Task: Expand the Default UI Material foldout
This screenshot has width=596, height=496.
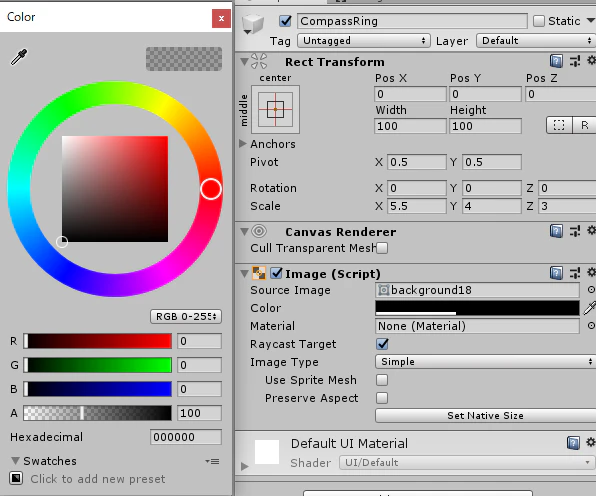Action: point(245,466)
